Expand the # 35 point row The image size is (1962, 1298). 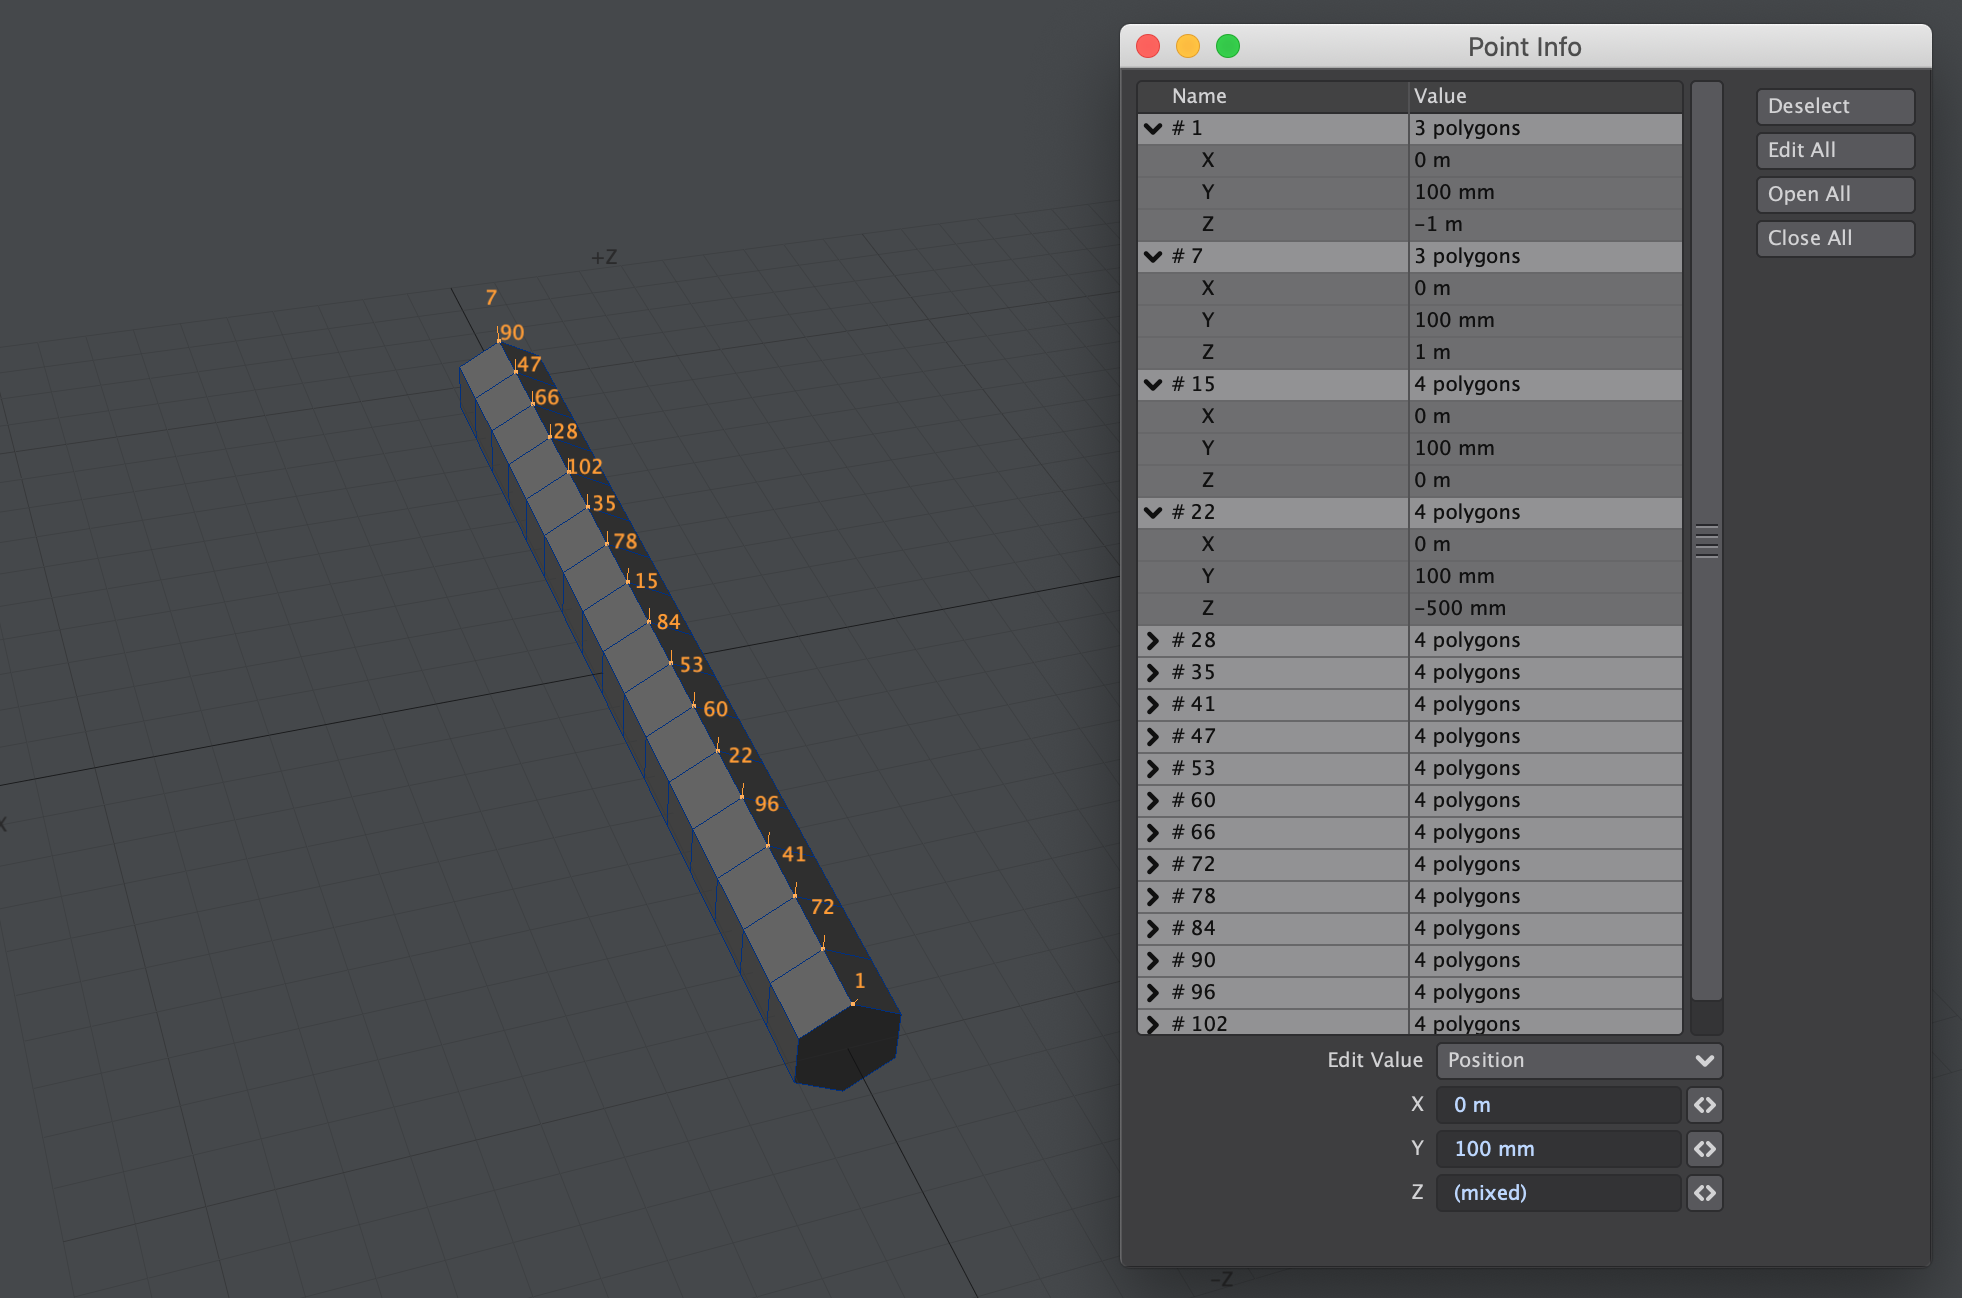coord(1153,672)
